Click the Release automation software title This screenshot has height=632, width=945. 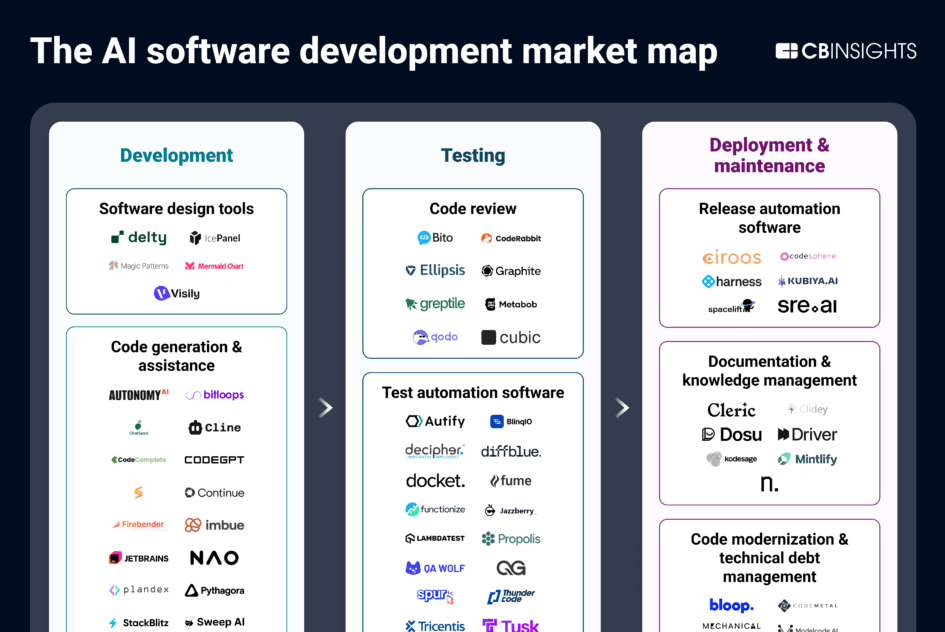[769, 218]
